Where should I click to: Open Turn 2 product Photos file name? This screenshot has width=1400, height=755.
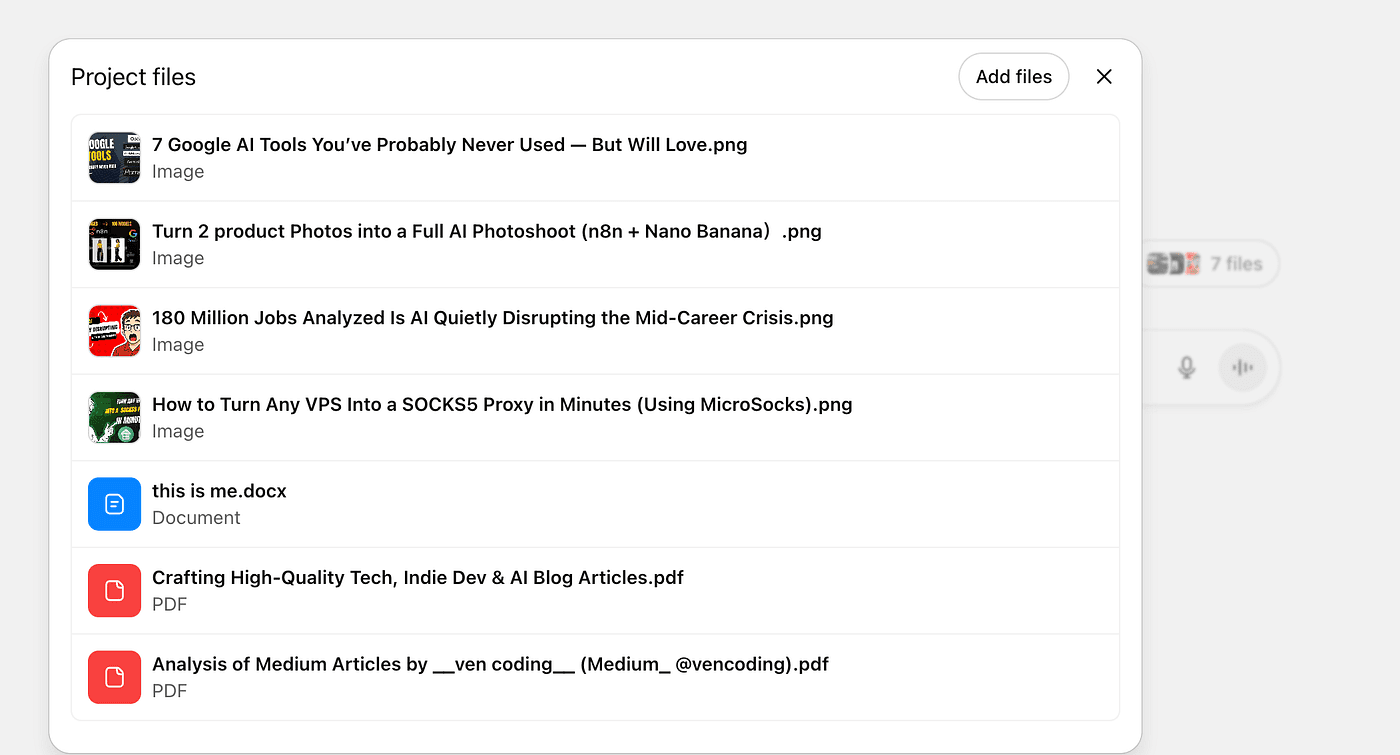coord(486,232)
